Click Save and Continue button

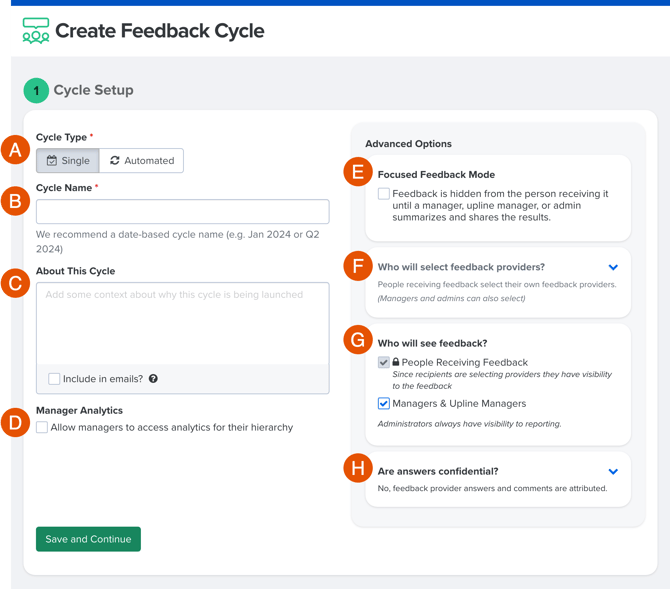(x=88, y=539)
